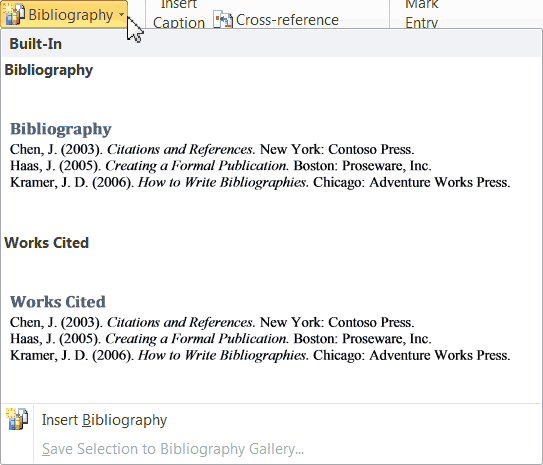This screenshot has height=465, width=543.
Task: Click the Bibliography ribbon button icon
Action: pos(14,15)
